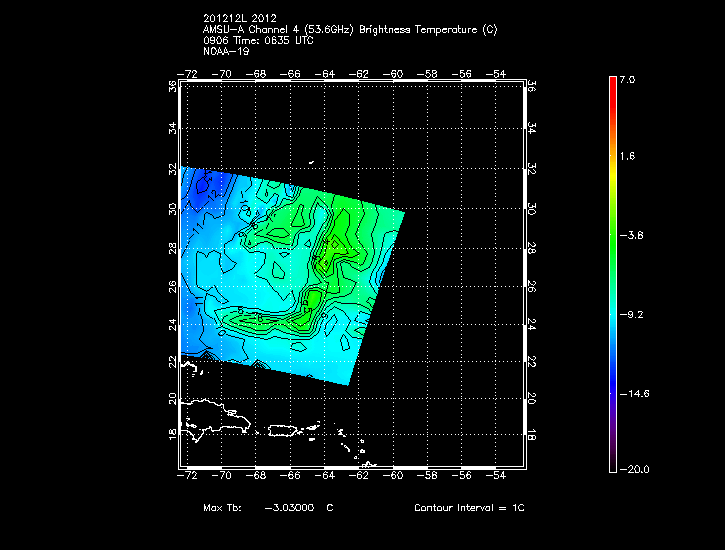The width and height of the screenshot is (725, 550).
Task: Click the 36 latitude label on left axis
Action: tap(174, 88)
